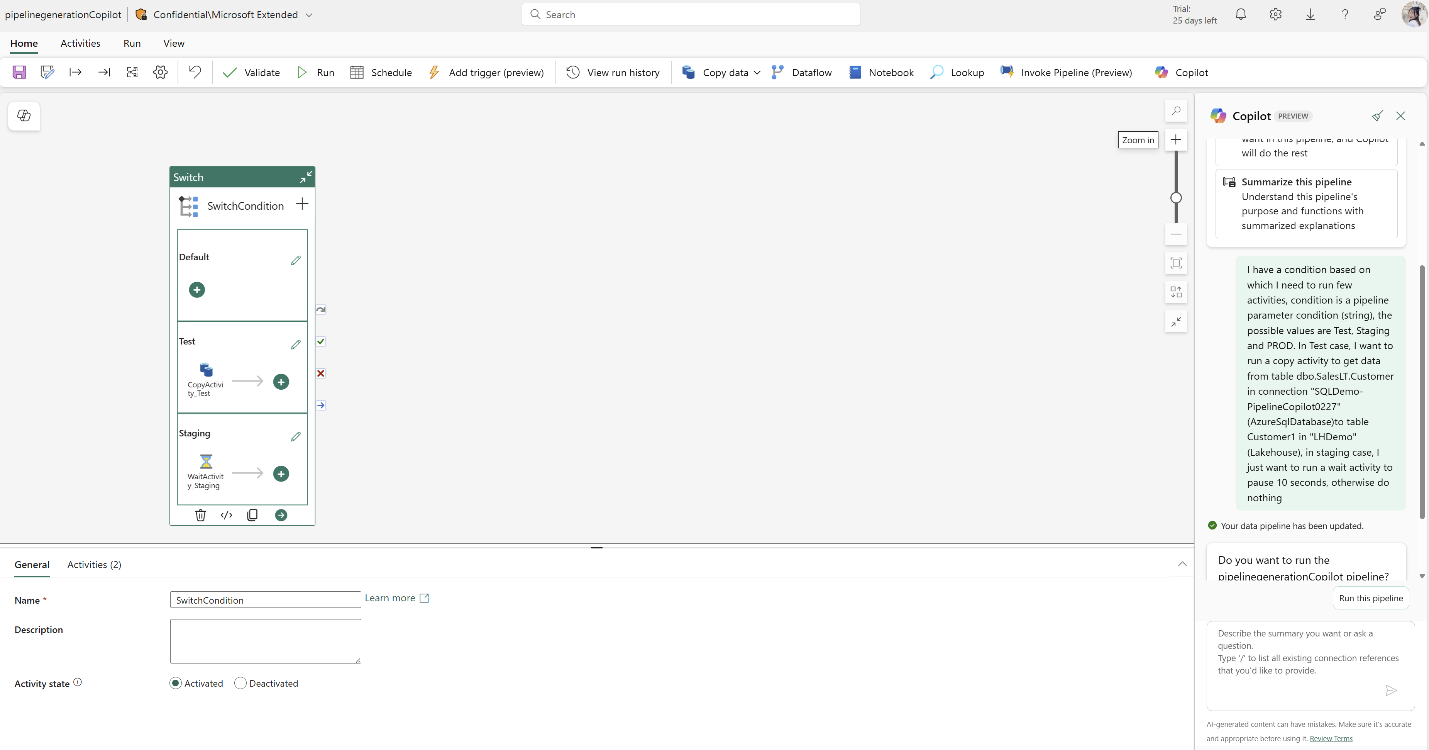Open pipeline settings gear icon

coord(160,72)
